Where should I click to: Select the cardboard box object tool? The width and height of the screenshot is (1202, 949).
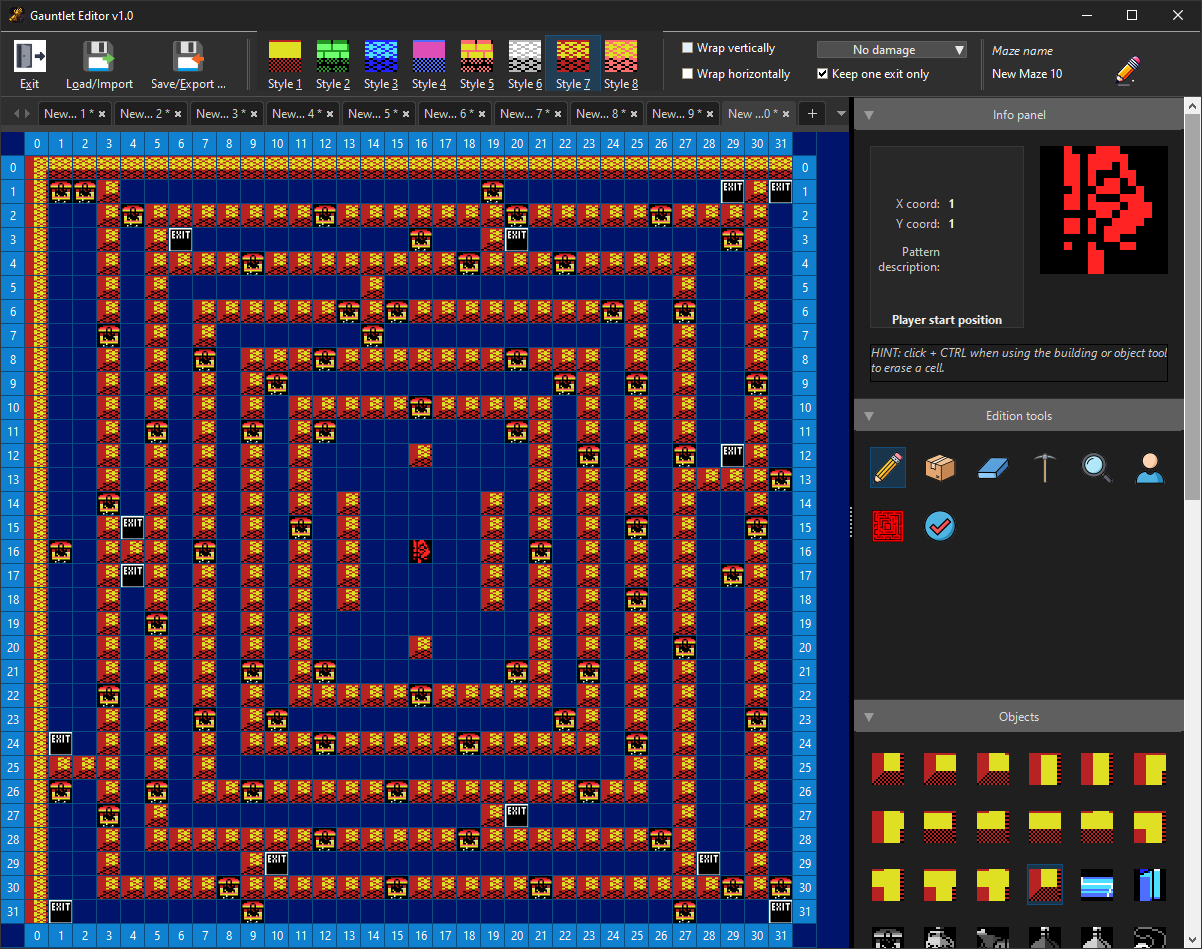tap(940, 467)
